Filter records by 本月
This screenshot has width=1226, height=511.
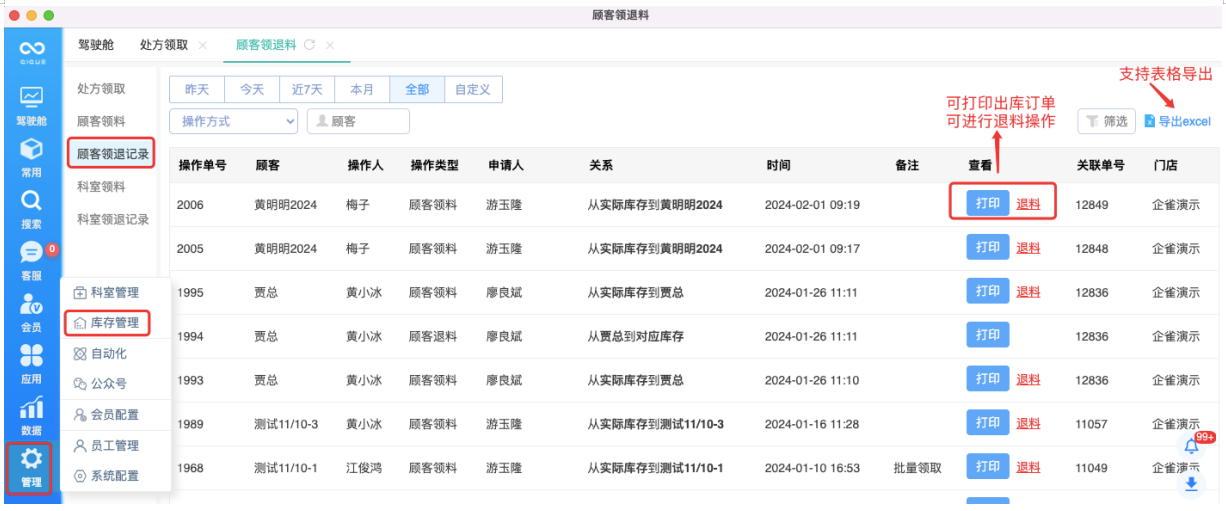362,89
